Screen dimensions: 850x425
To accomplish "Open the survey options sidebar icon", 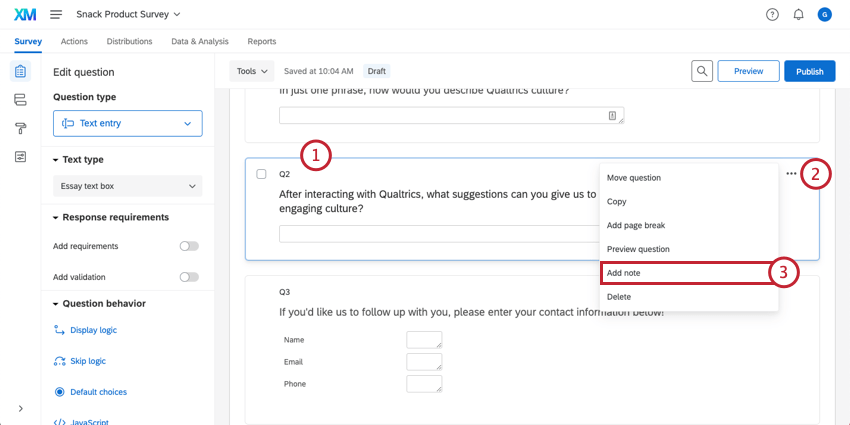I will click(20, 157).
